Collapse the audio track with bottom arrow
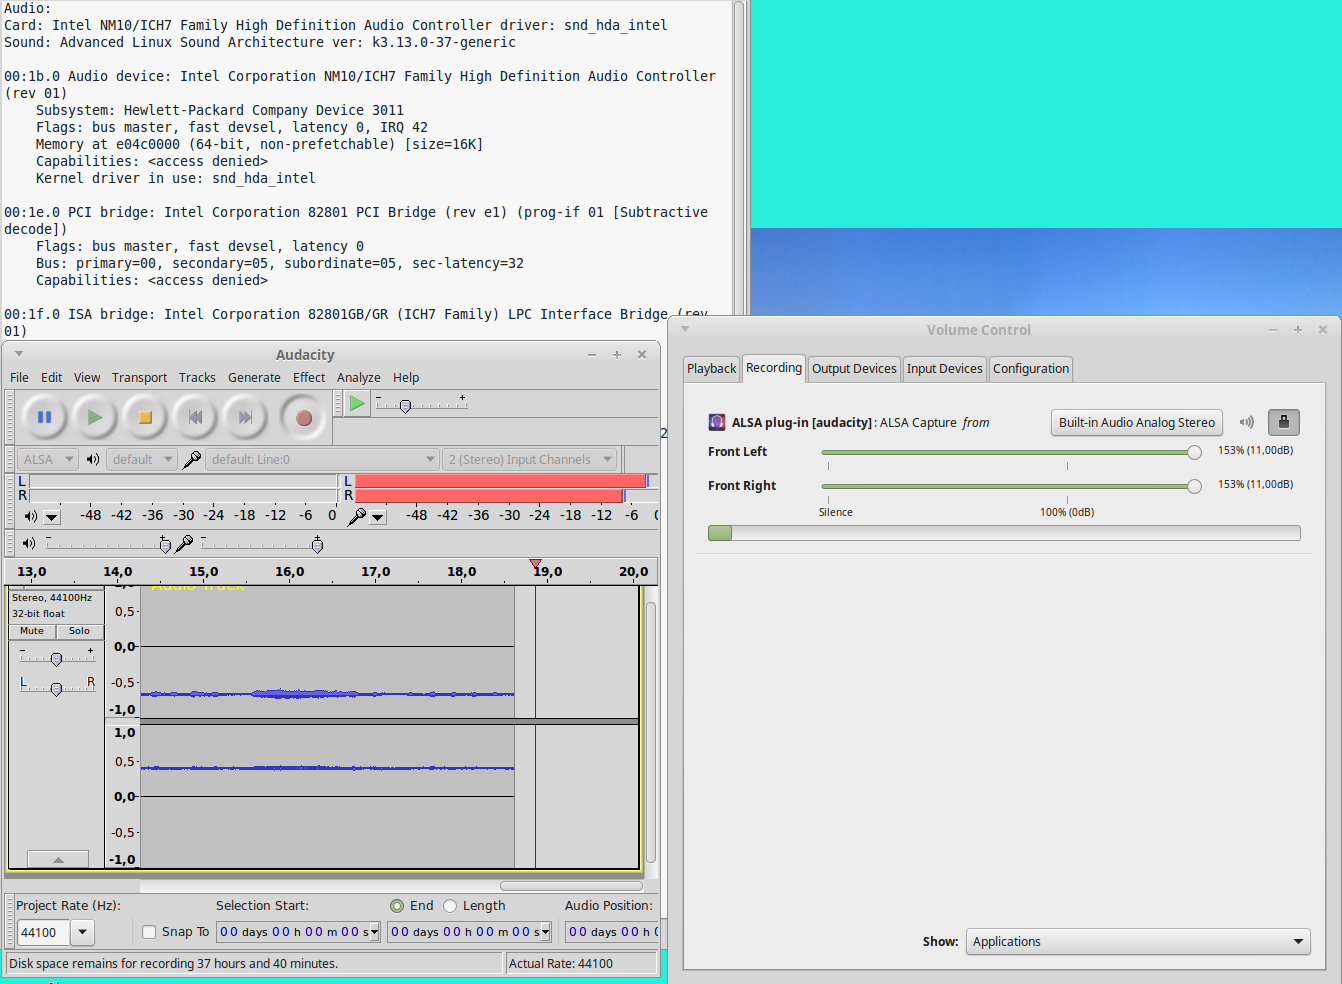The height and width of the screenshot is (984, 1342). pyautogui.click(x=58, y=859)
